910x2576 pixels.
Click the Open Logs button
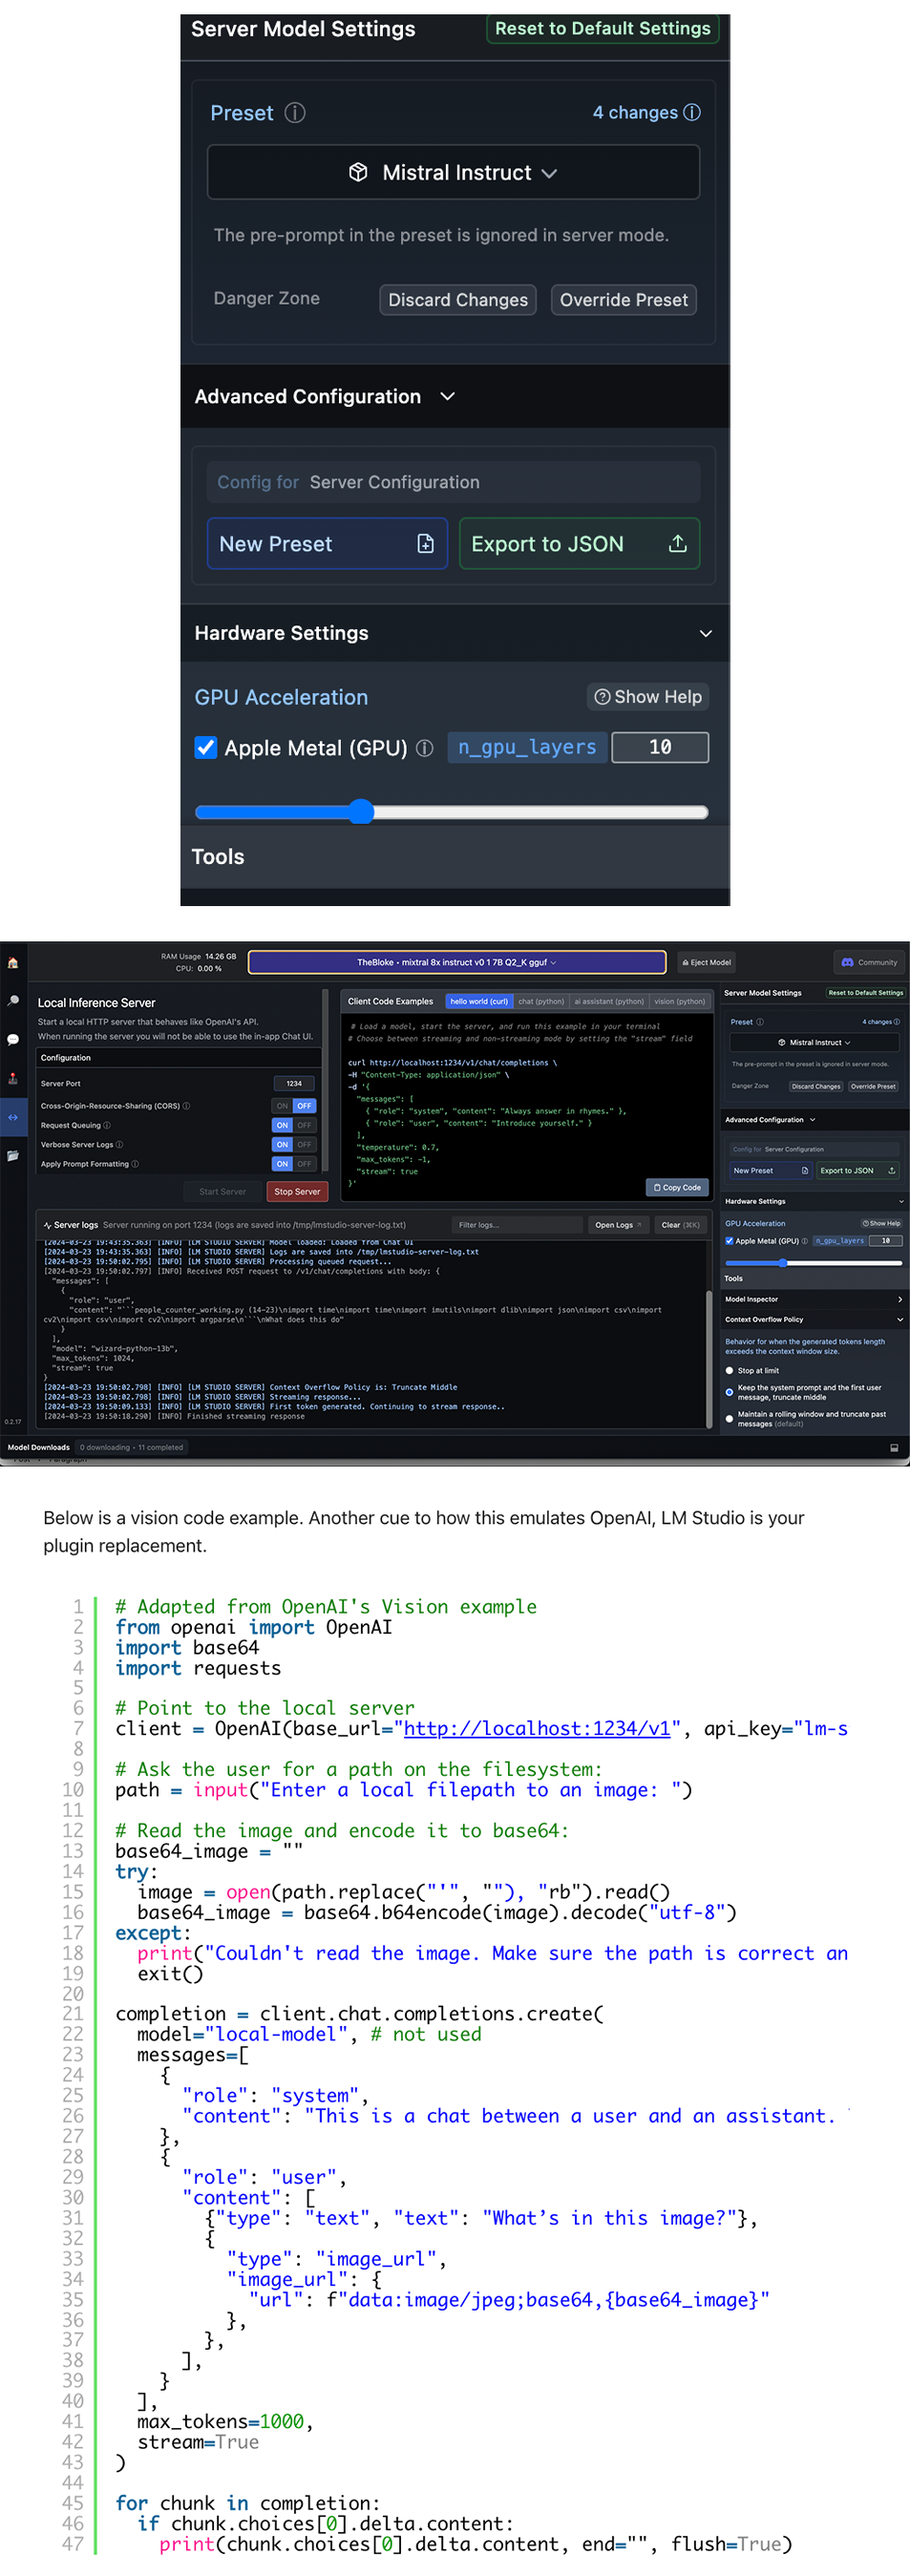[618, 1225]
